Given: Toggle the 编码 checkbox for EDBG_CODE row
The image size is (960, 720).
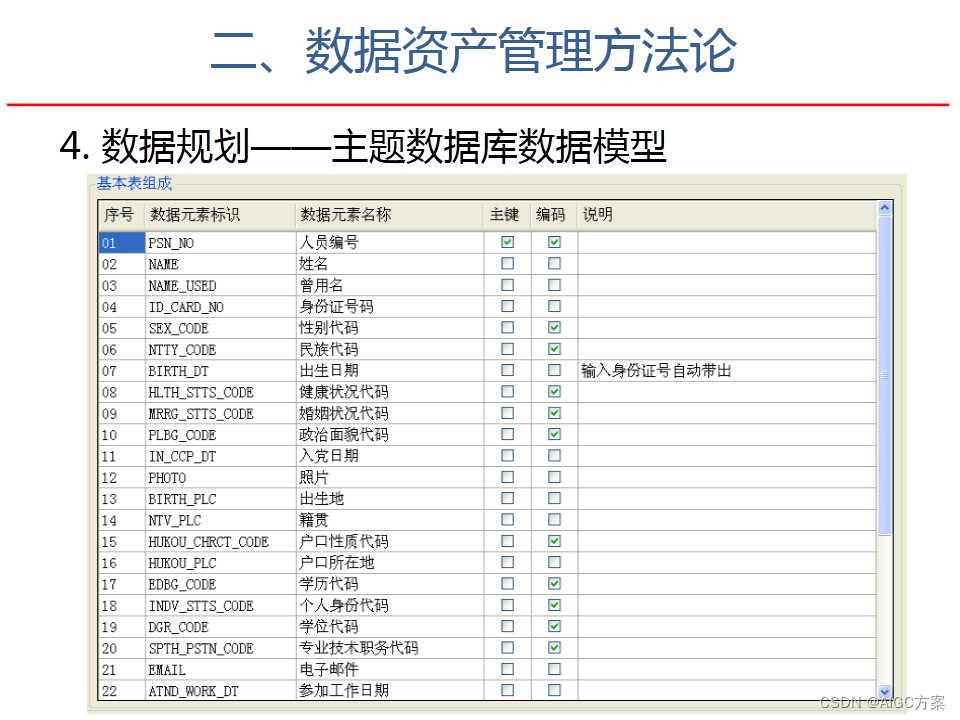Looking at the screenshot, I should pyautogui.click(x=554, y=583).
